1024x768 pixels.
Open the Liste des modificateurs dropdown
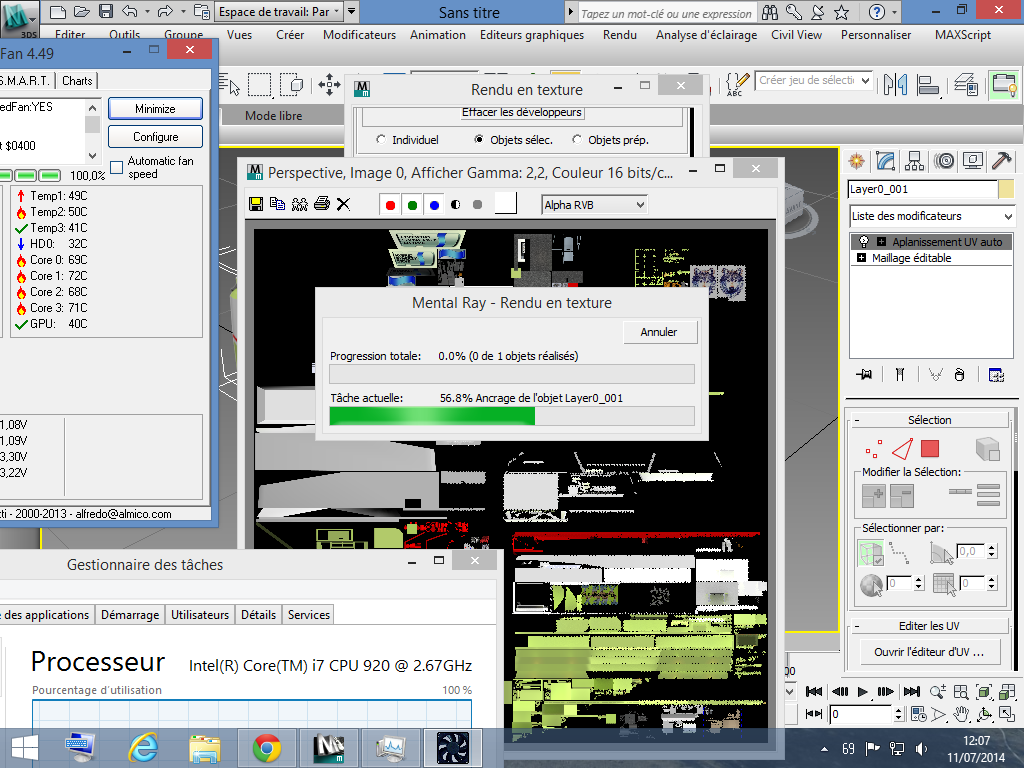[x=932, y=216]
